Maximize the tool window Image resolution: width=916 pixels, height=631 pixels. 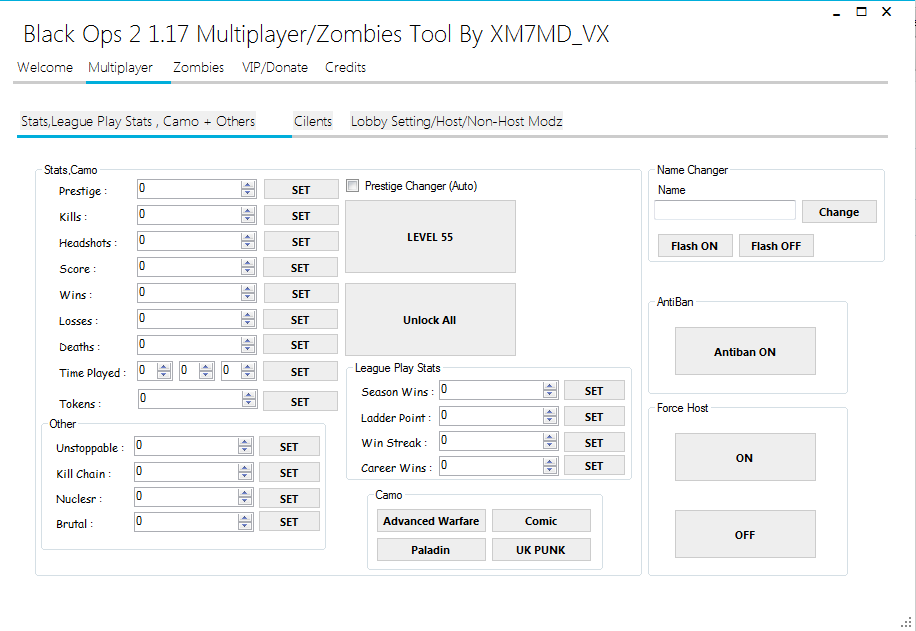pyautogui.click(x=861, y=11)
